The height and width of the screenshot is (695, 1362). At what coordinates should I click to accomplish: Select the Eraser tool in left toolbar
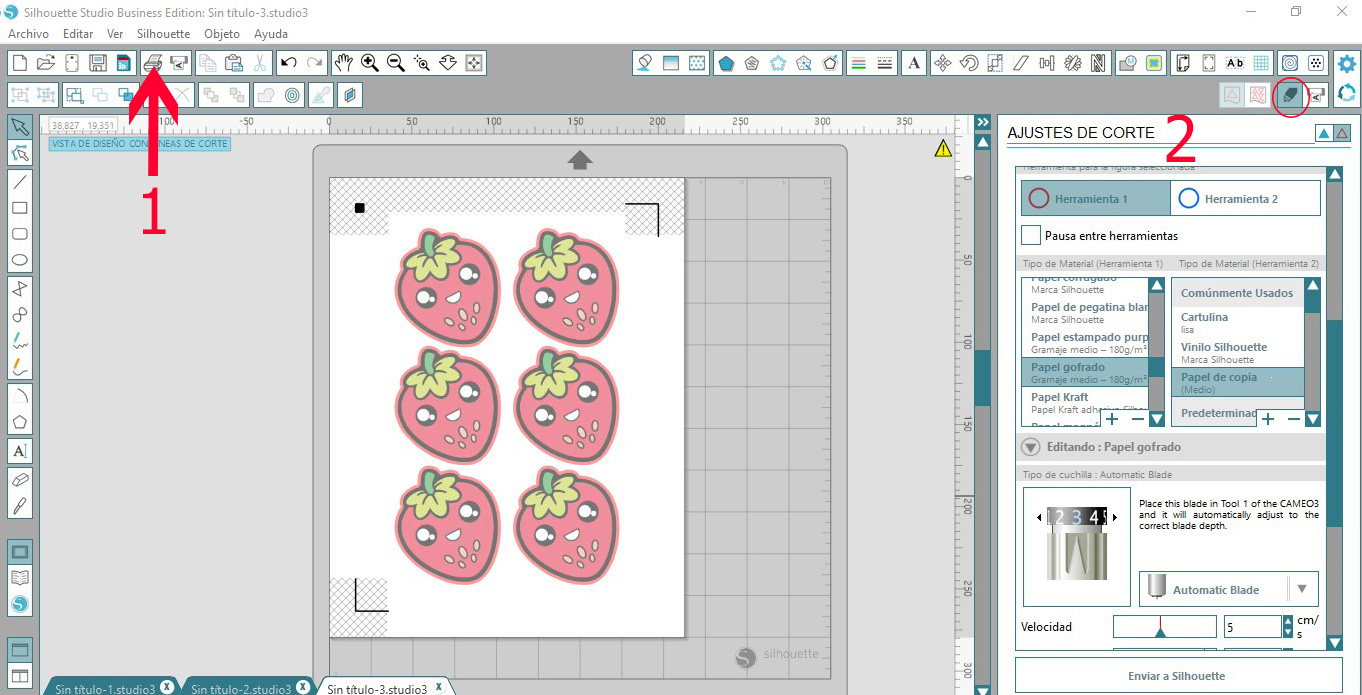[20, 479]
